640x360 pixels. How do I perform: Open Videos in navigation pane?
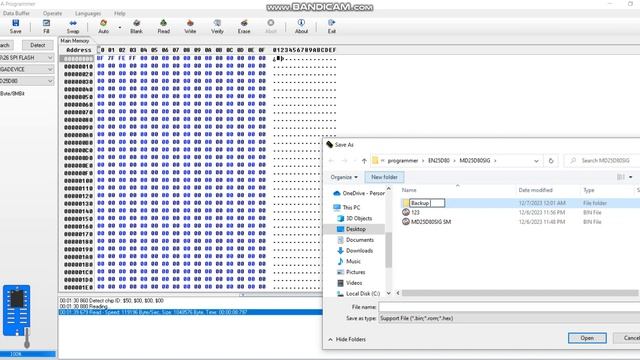pos(350,282)
